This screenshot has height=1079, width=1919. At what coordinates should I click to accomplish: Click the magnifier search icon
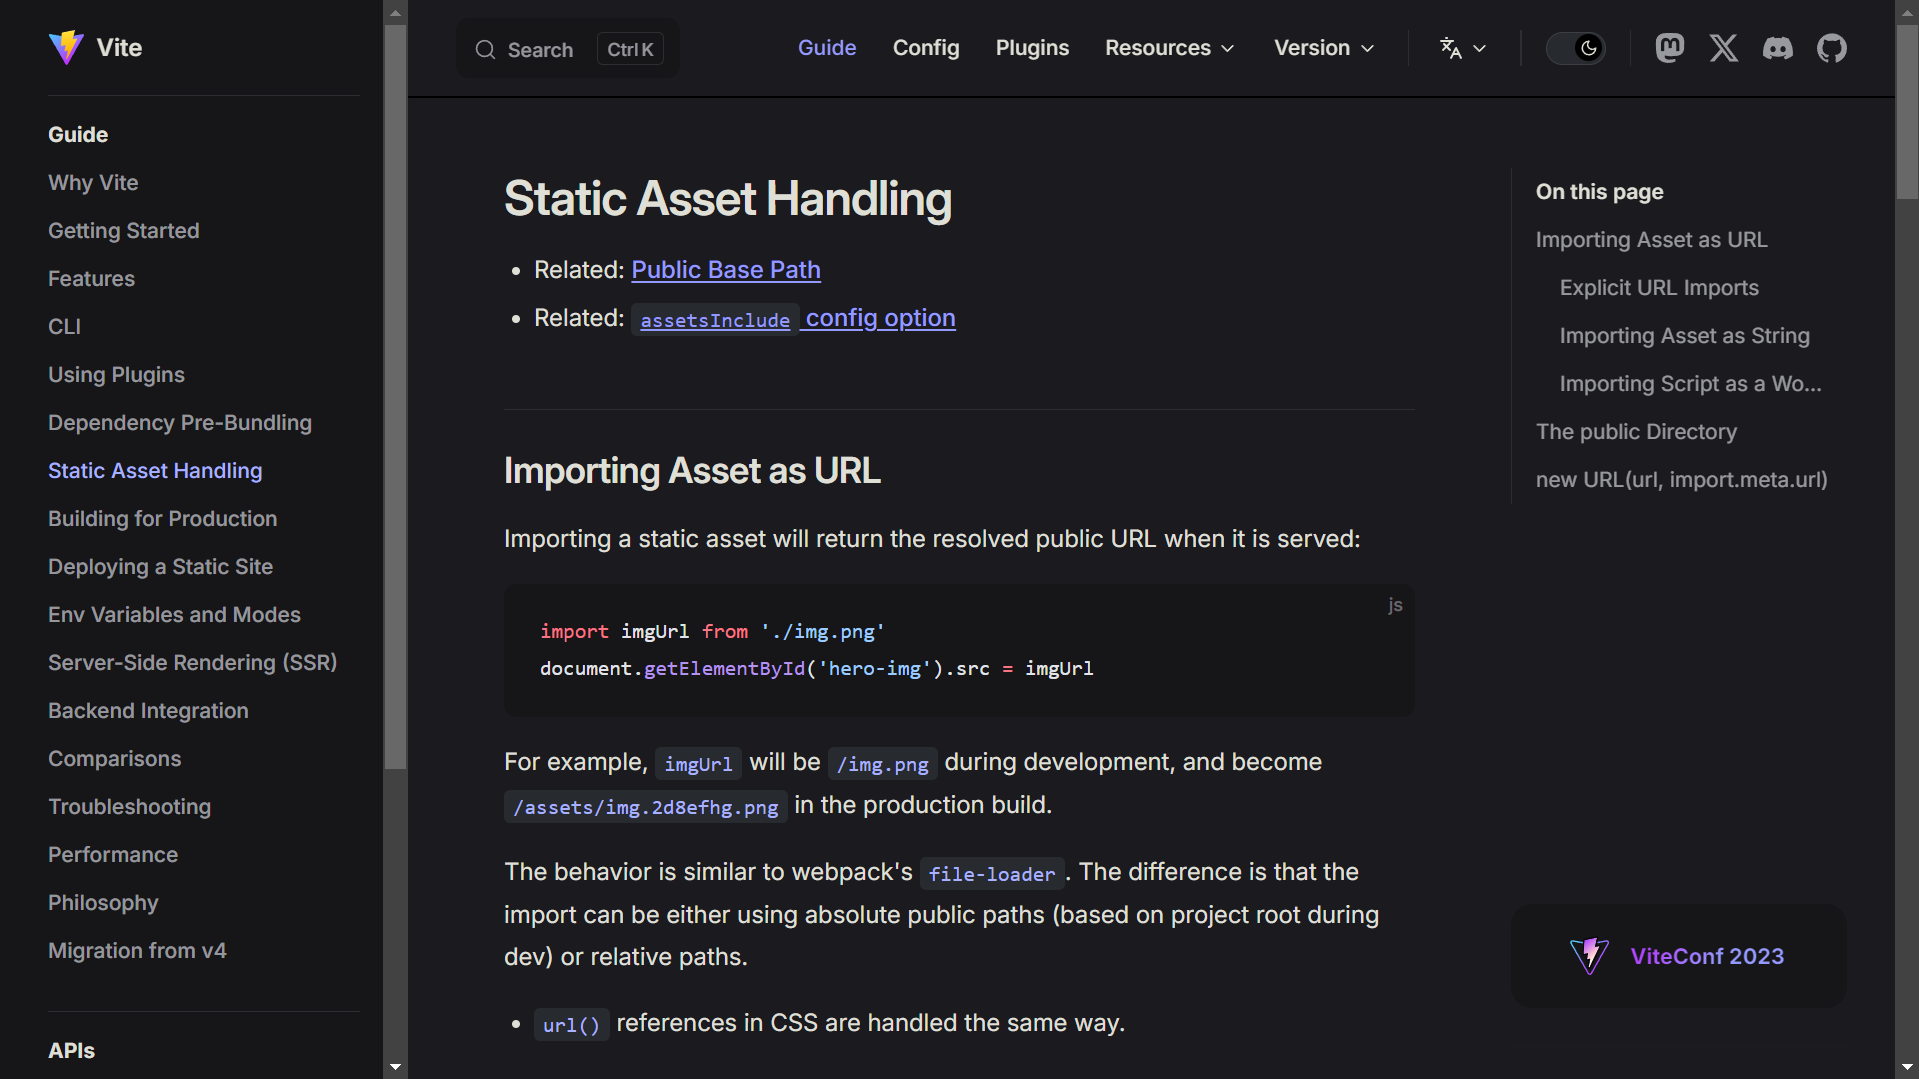pos(485,50)
